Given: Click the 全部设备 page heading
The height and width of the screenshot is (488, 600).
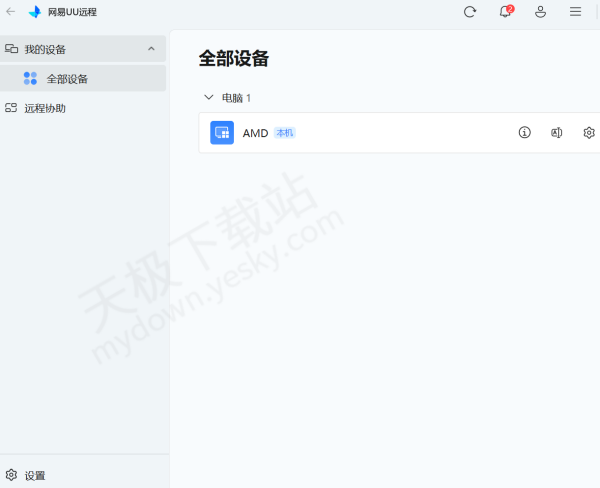Looking at the screenshot, I should pyautogui.click(x=234, y=59).
